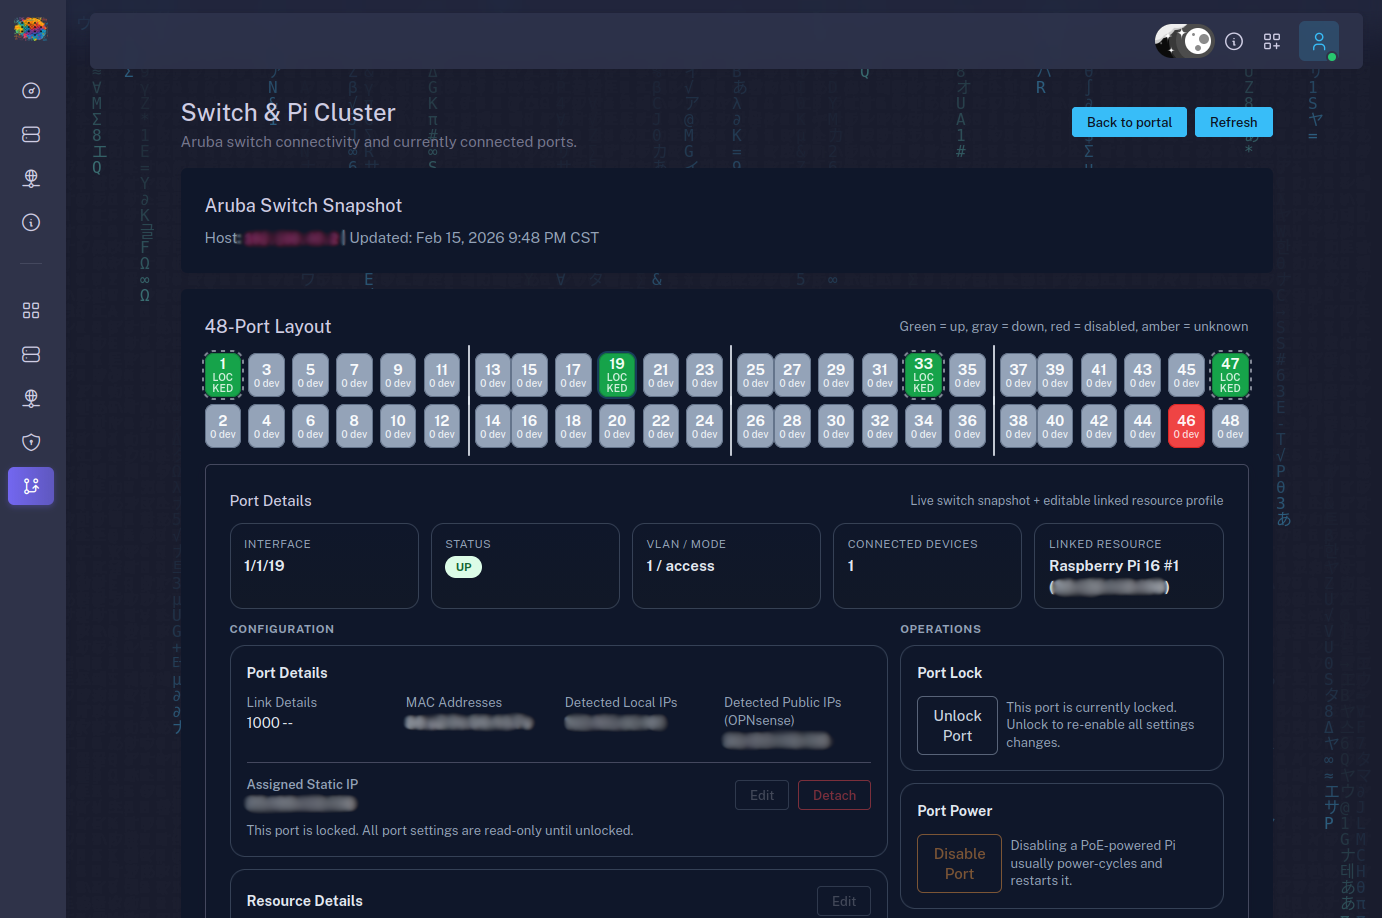Open the dashboard gauge icon in sidebar
Screen dimensions: 1382x918
[x=31, y=91]
